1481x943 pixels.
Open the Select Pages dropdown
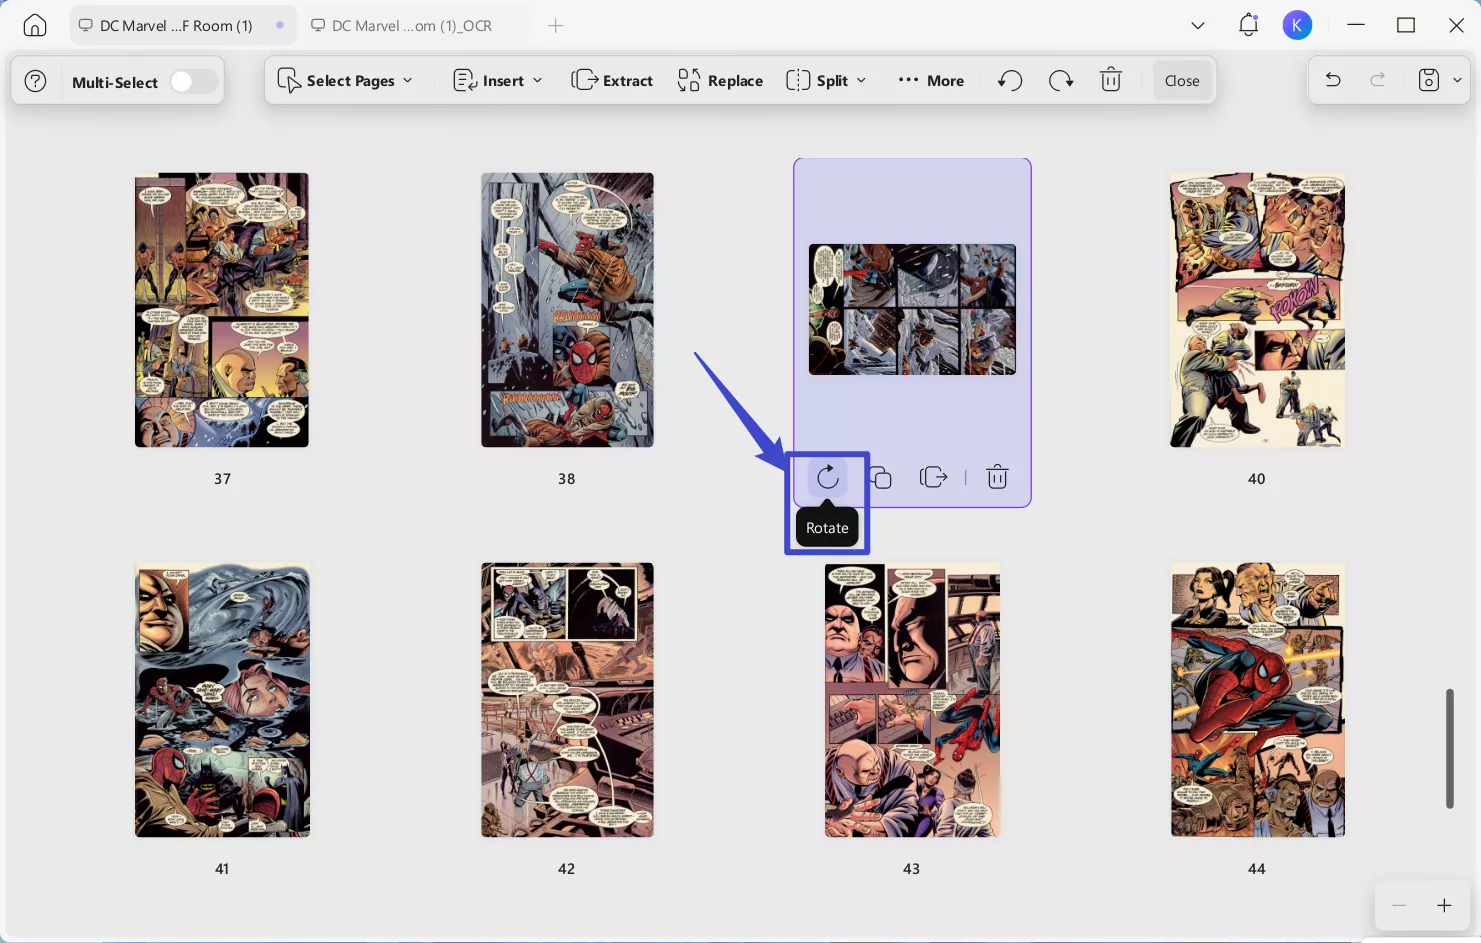point(345,80)
